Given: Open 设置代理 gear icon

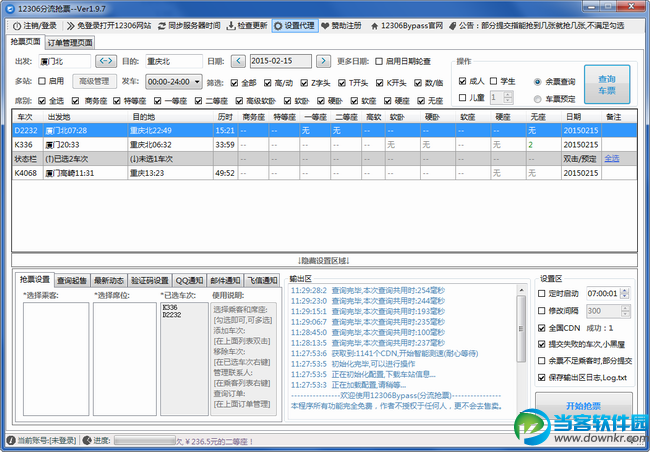Looking at the screenshot, I should point(278,26).
